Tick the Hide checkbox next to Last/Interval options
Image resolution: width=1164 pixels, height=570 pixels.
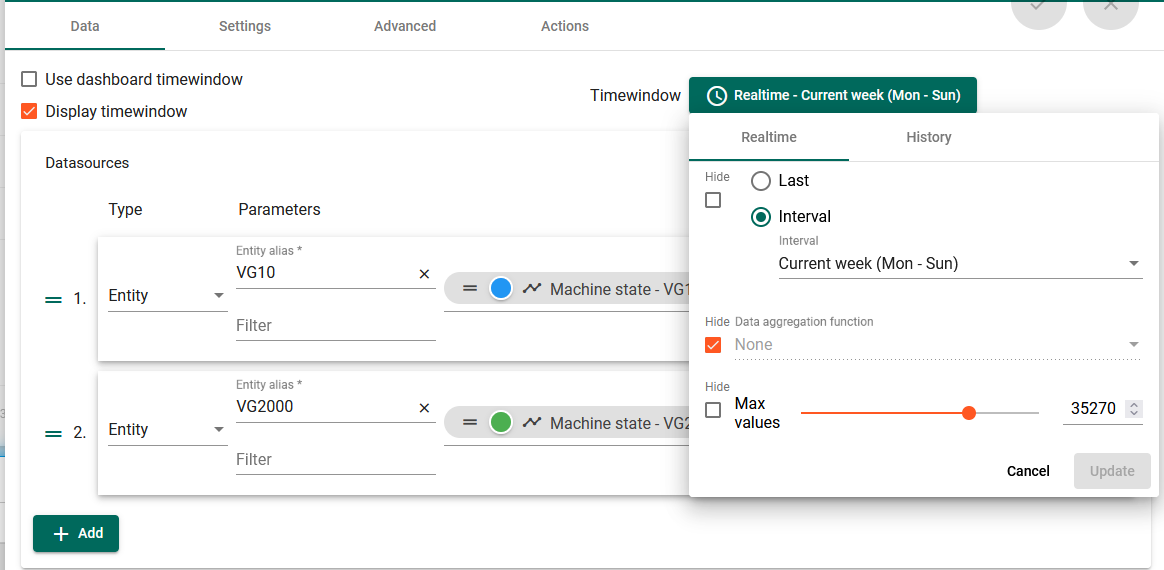[x=713, y=200]
